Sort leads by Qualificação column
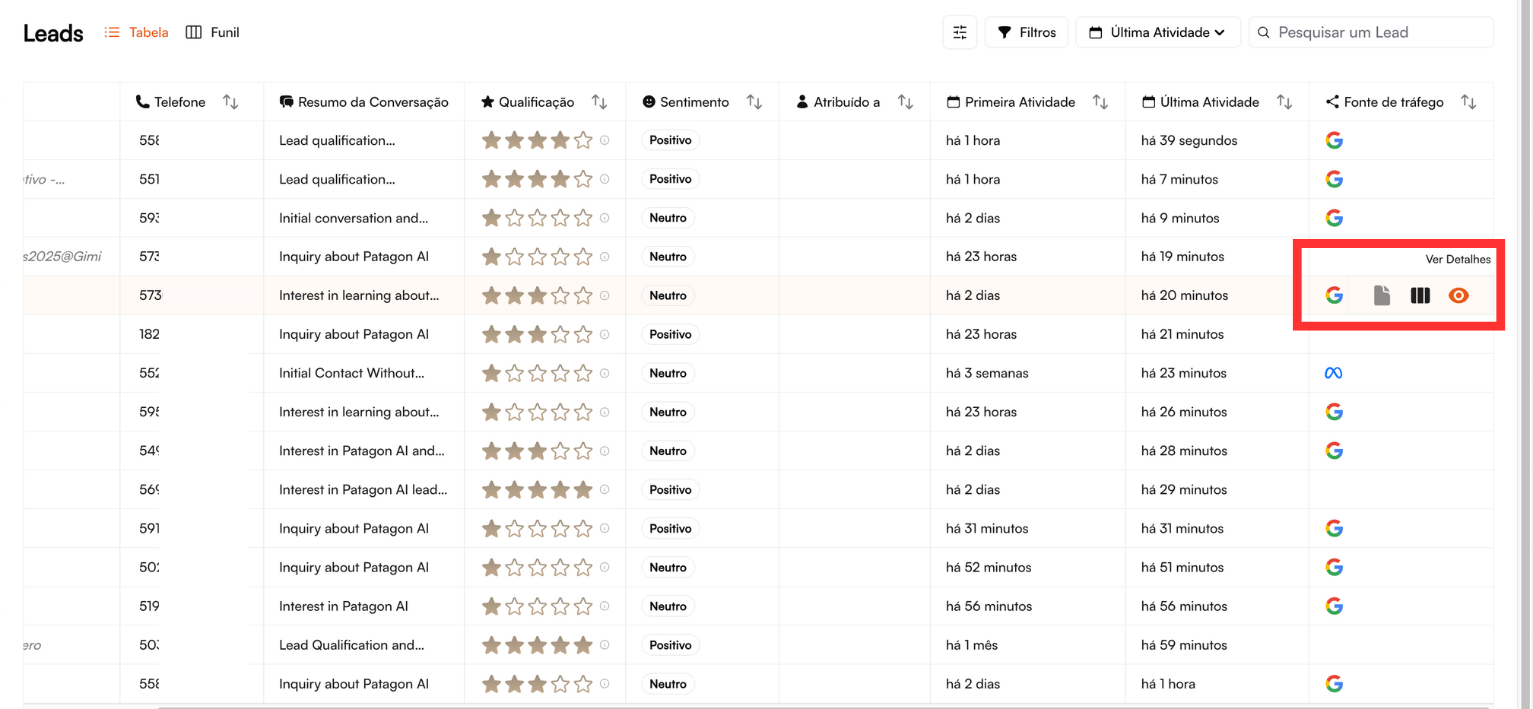Image resolution: width=1533 pixels, height=709 pixels. tap(599, 102)
